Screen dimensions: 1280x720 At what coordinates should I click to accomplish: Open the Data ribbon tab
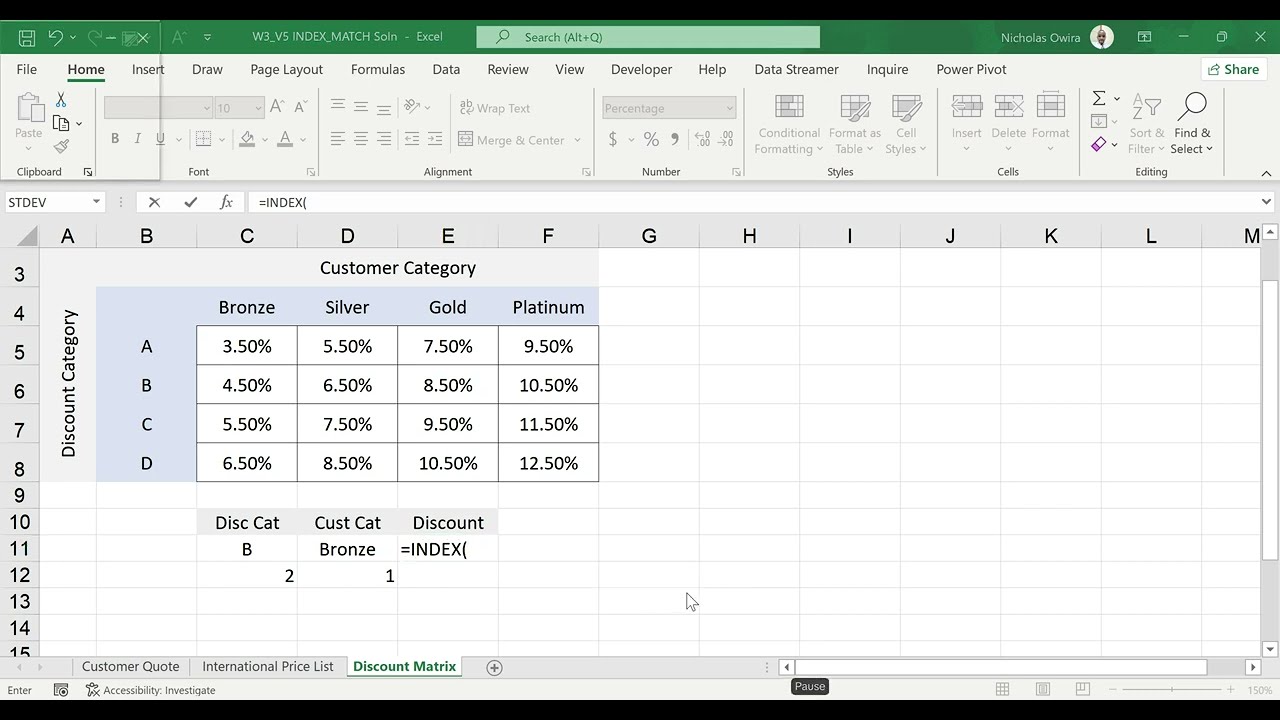pyautogui.click(x=446, y=69)
